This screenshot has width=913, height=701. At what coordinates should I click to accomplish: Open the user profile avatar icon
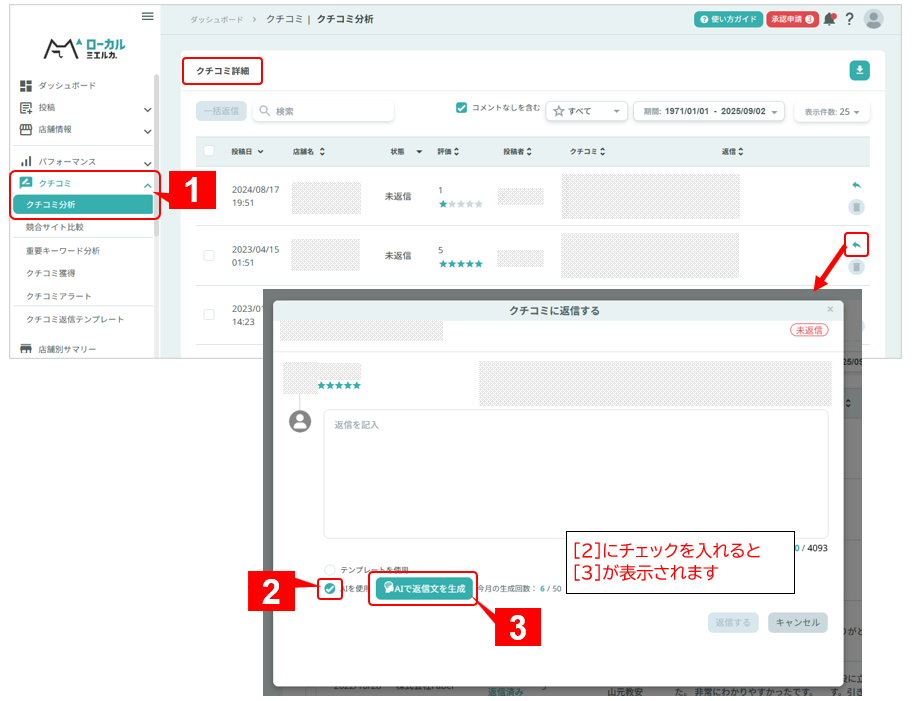(x=873, y=19)
